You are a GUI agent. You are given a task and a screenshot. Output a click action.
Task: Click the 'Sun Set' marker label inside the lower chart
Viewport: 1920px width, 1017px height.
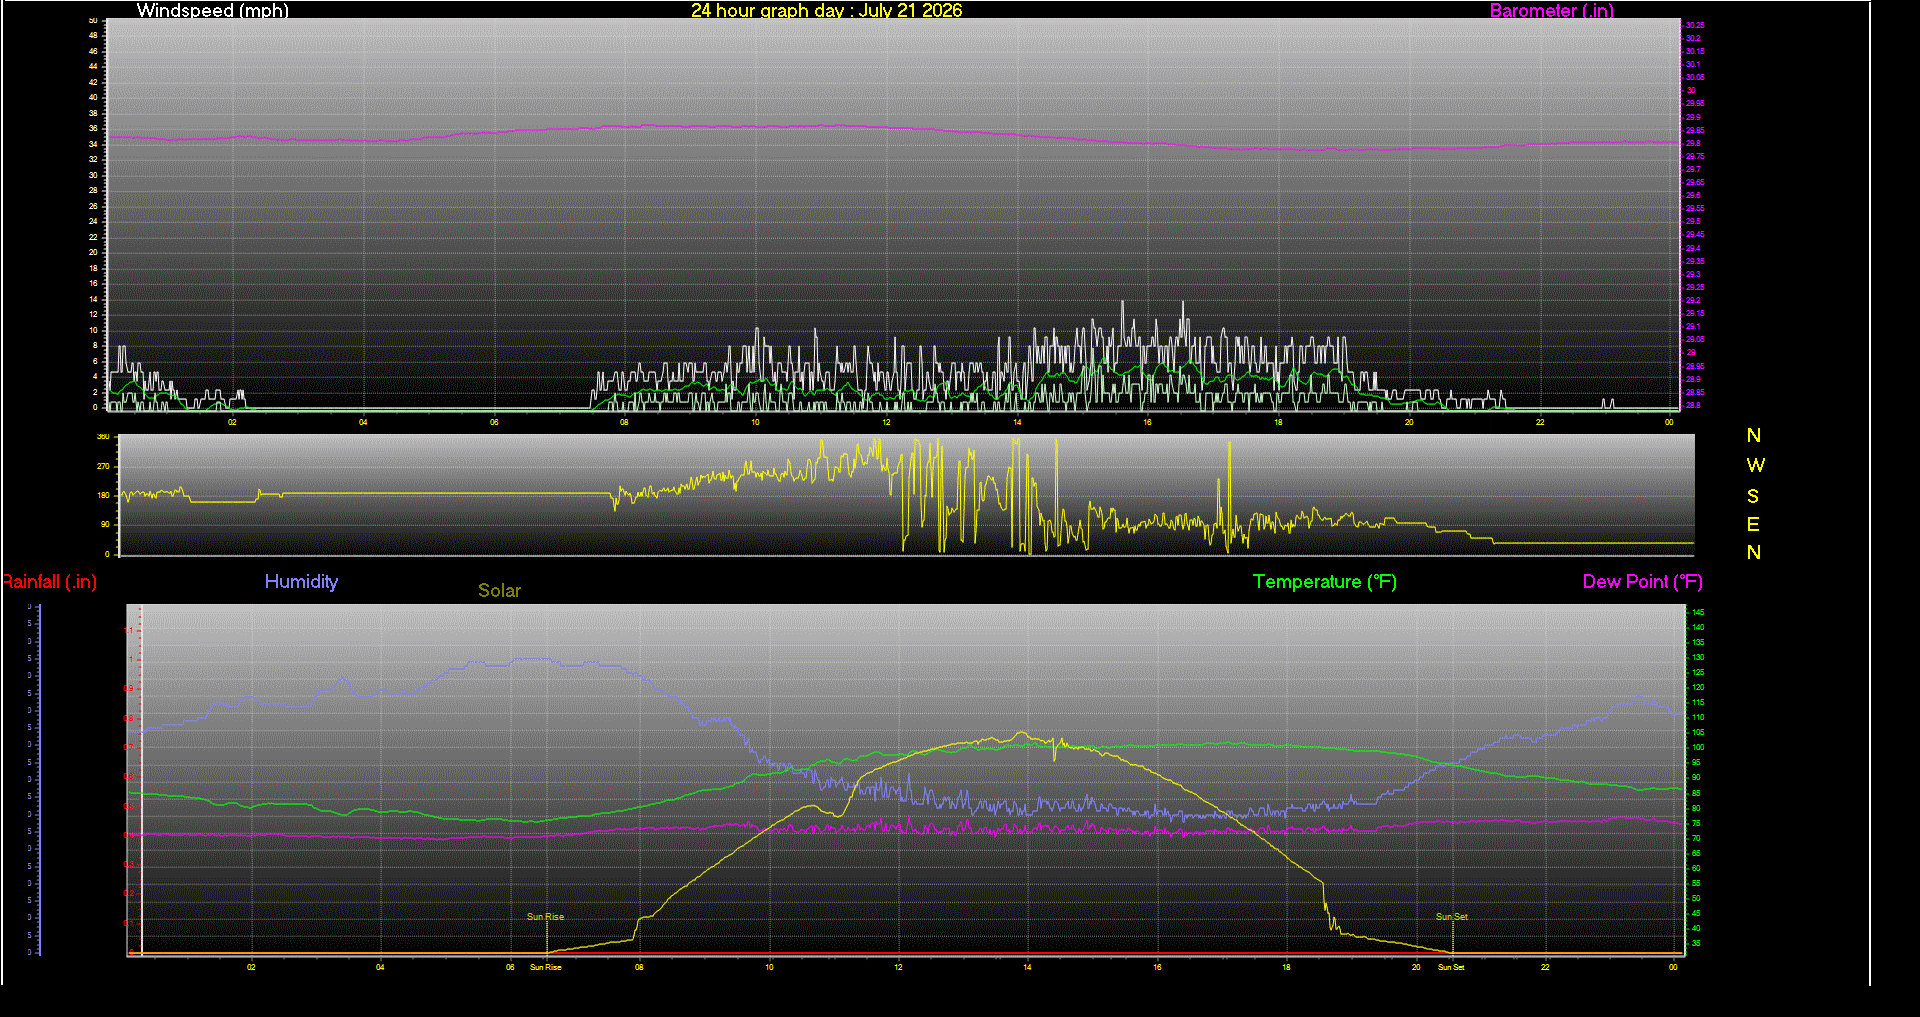coord(1452,917)
